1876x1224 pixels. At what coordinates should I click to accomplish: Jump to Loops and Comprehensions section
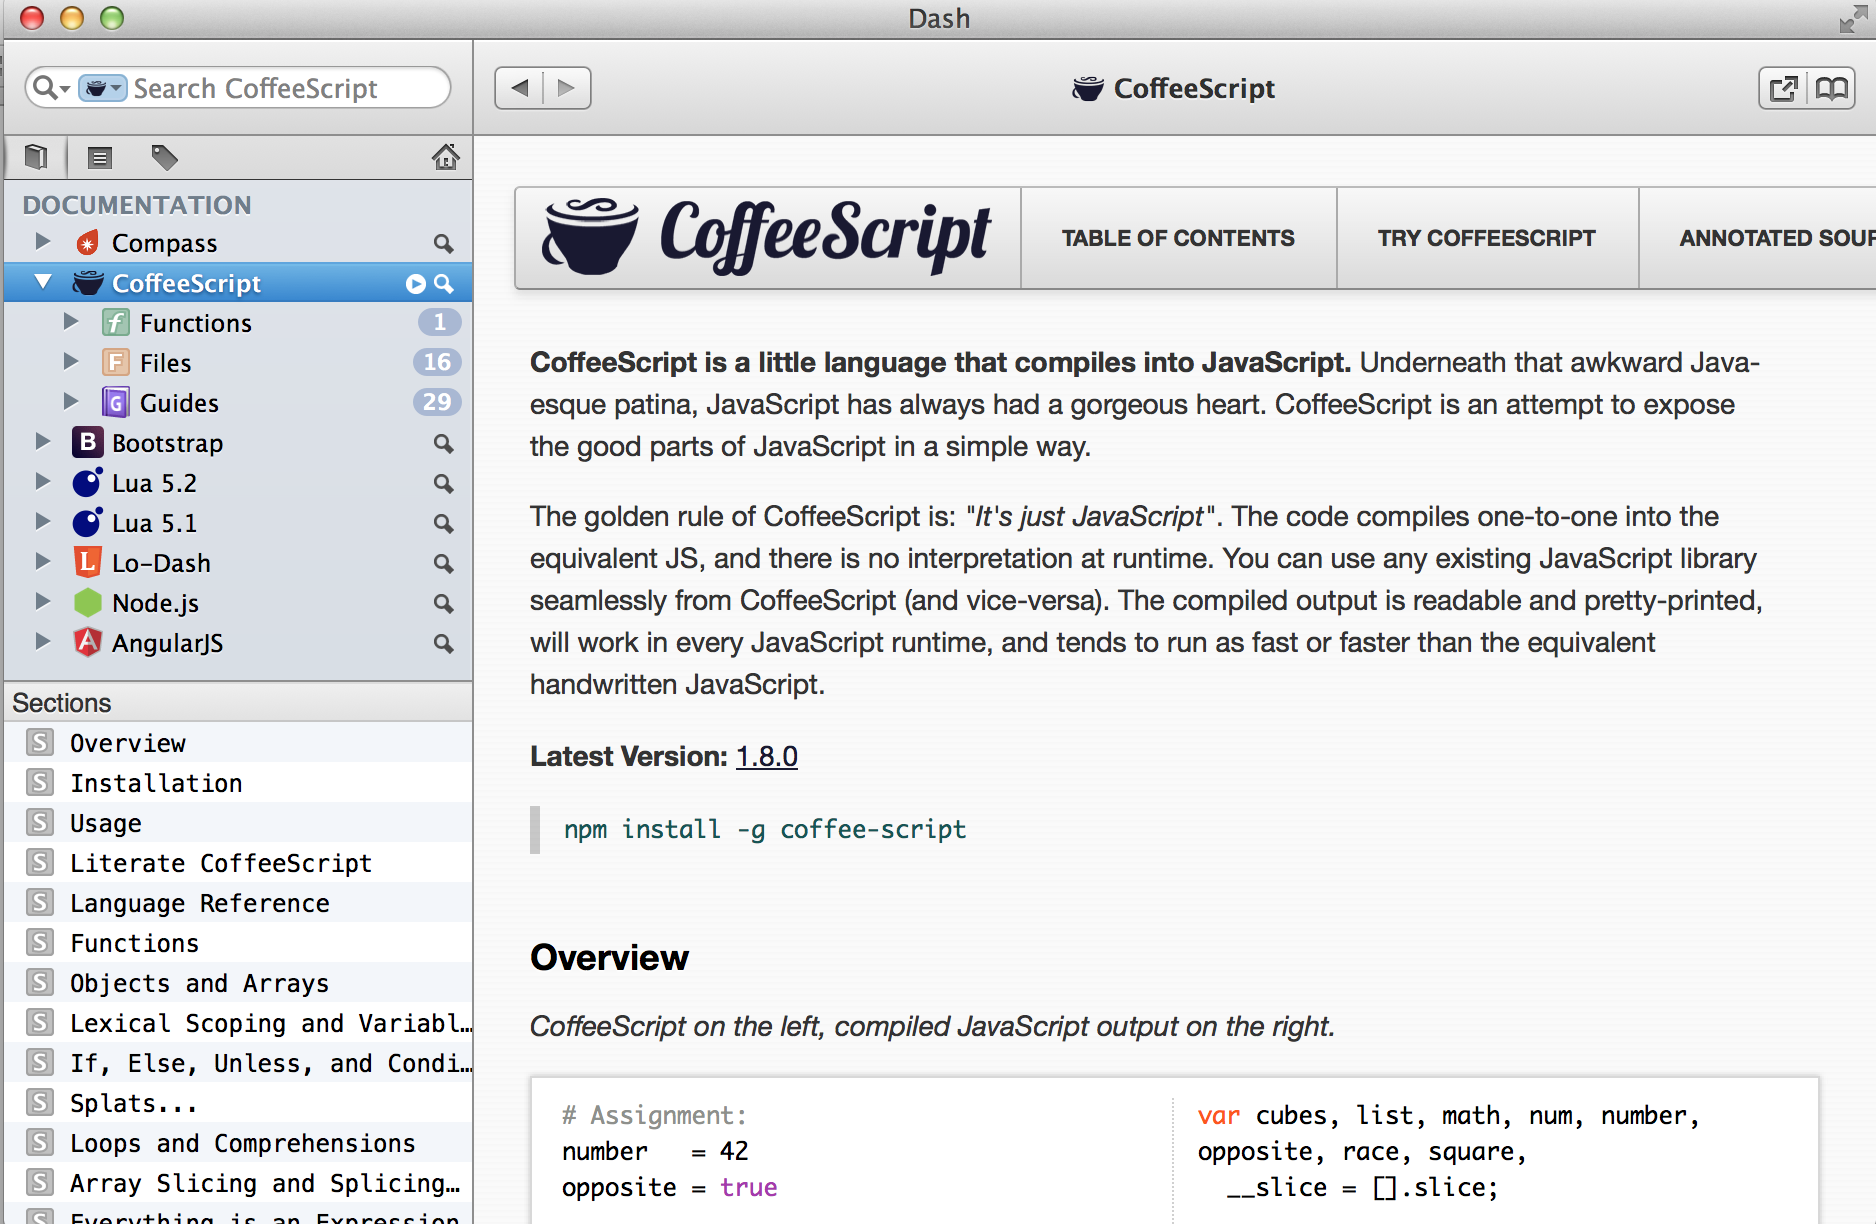click(238, 1142)
